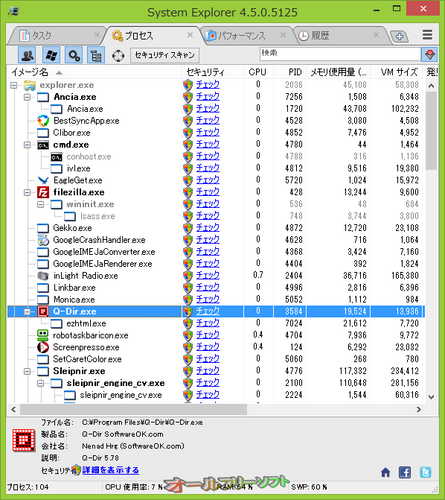
Task: Click the home icon in footer
Action: coord(385,472)
